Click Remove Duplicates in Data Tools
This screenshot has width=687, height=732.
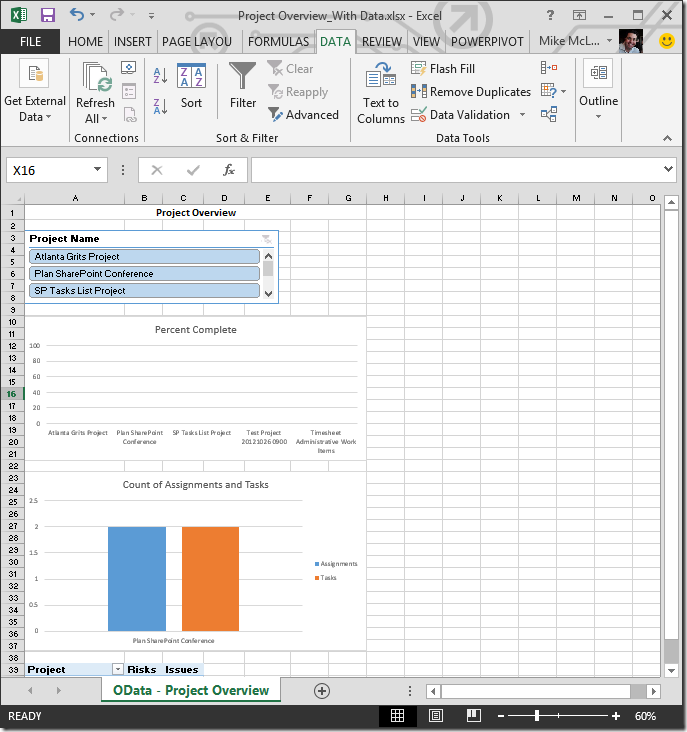coord(470,92)
